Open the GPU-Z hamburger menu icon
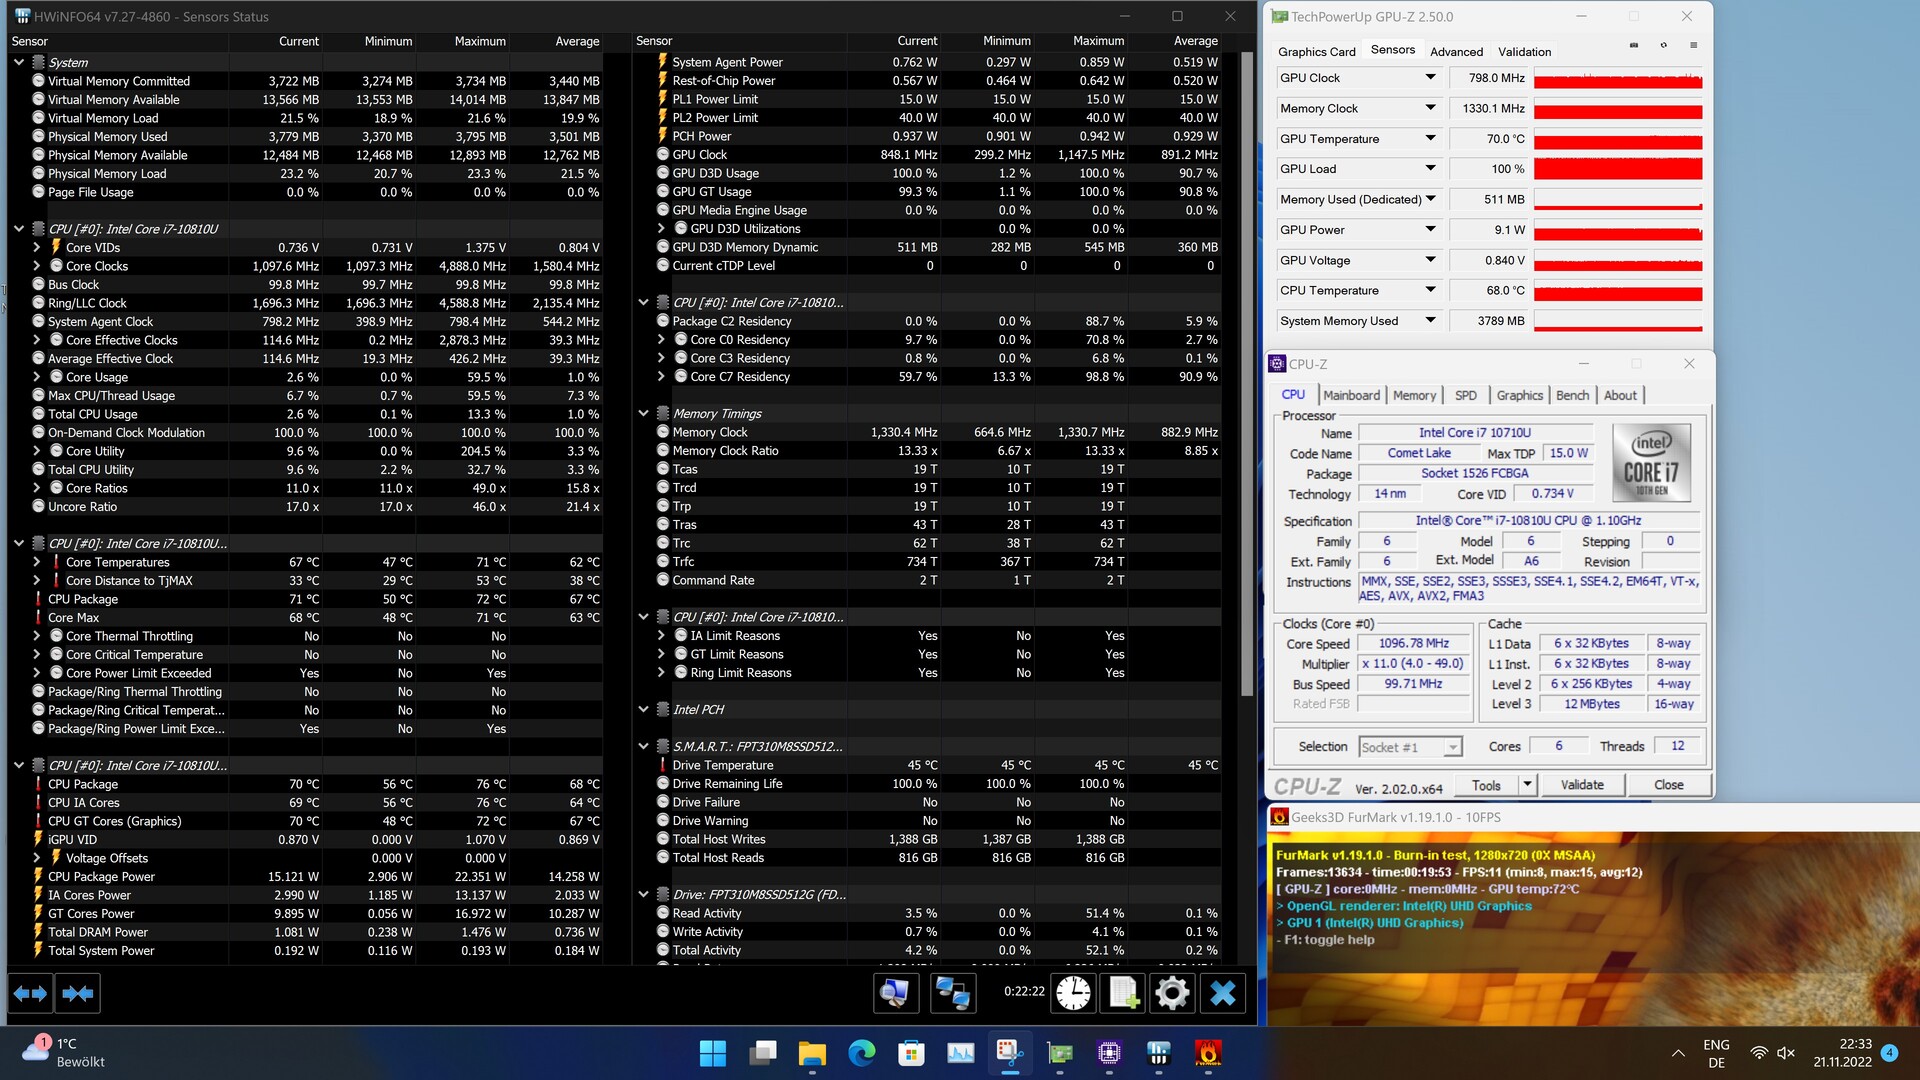 coord(1693,46)
